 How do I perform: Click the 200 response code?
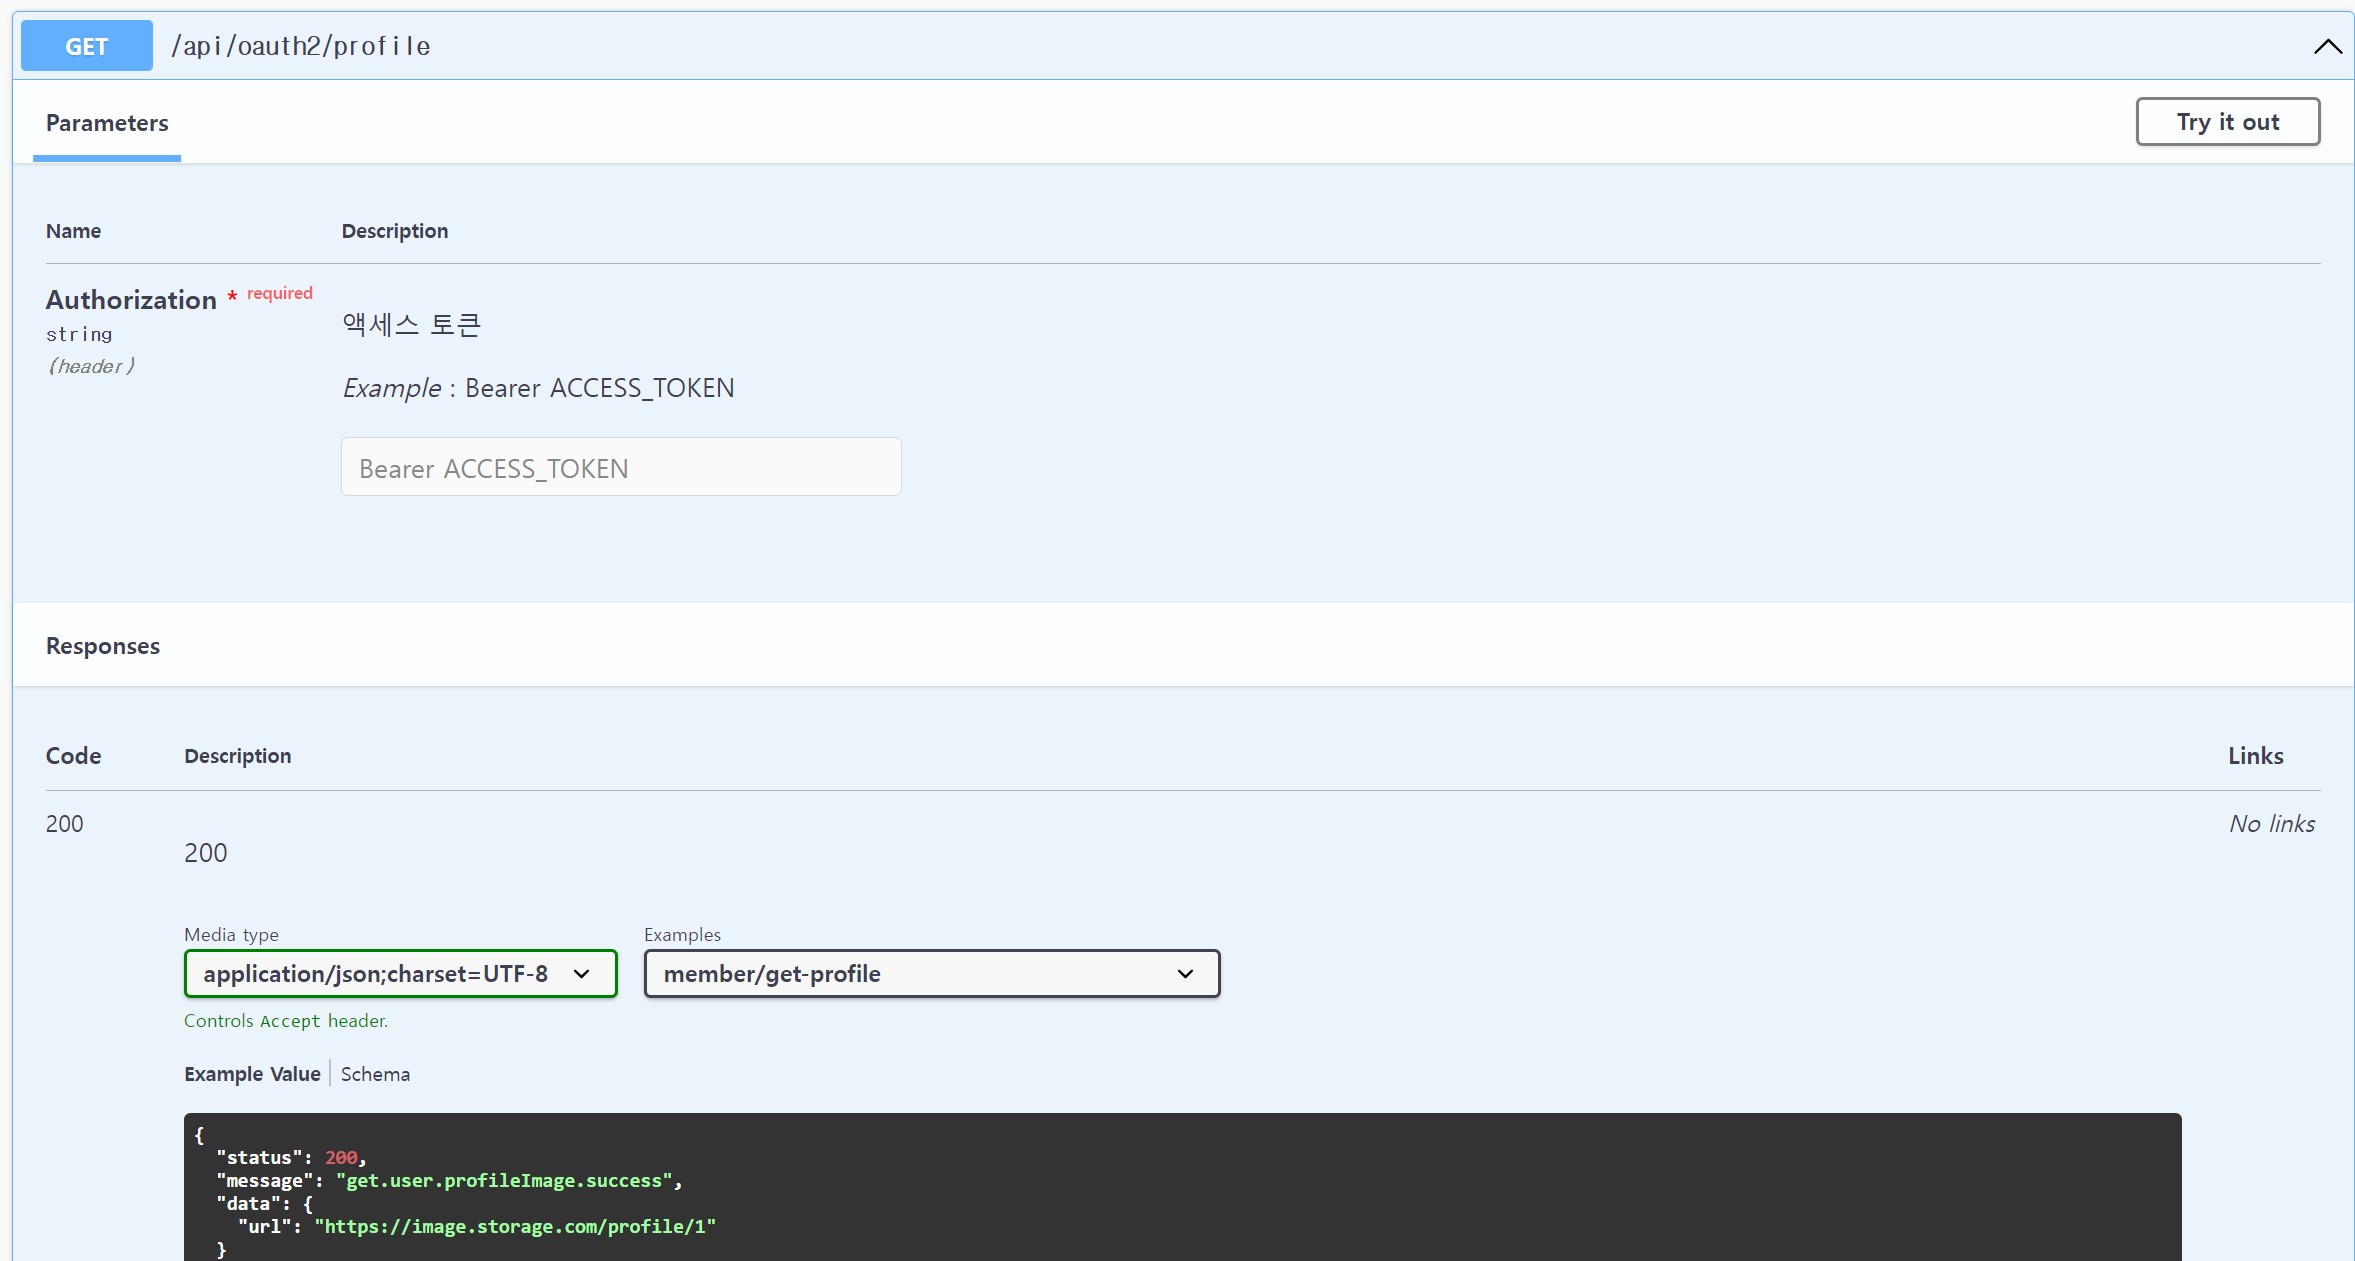[x=65, y=824]
